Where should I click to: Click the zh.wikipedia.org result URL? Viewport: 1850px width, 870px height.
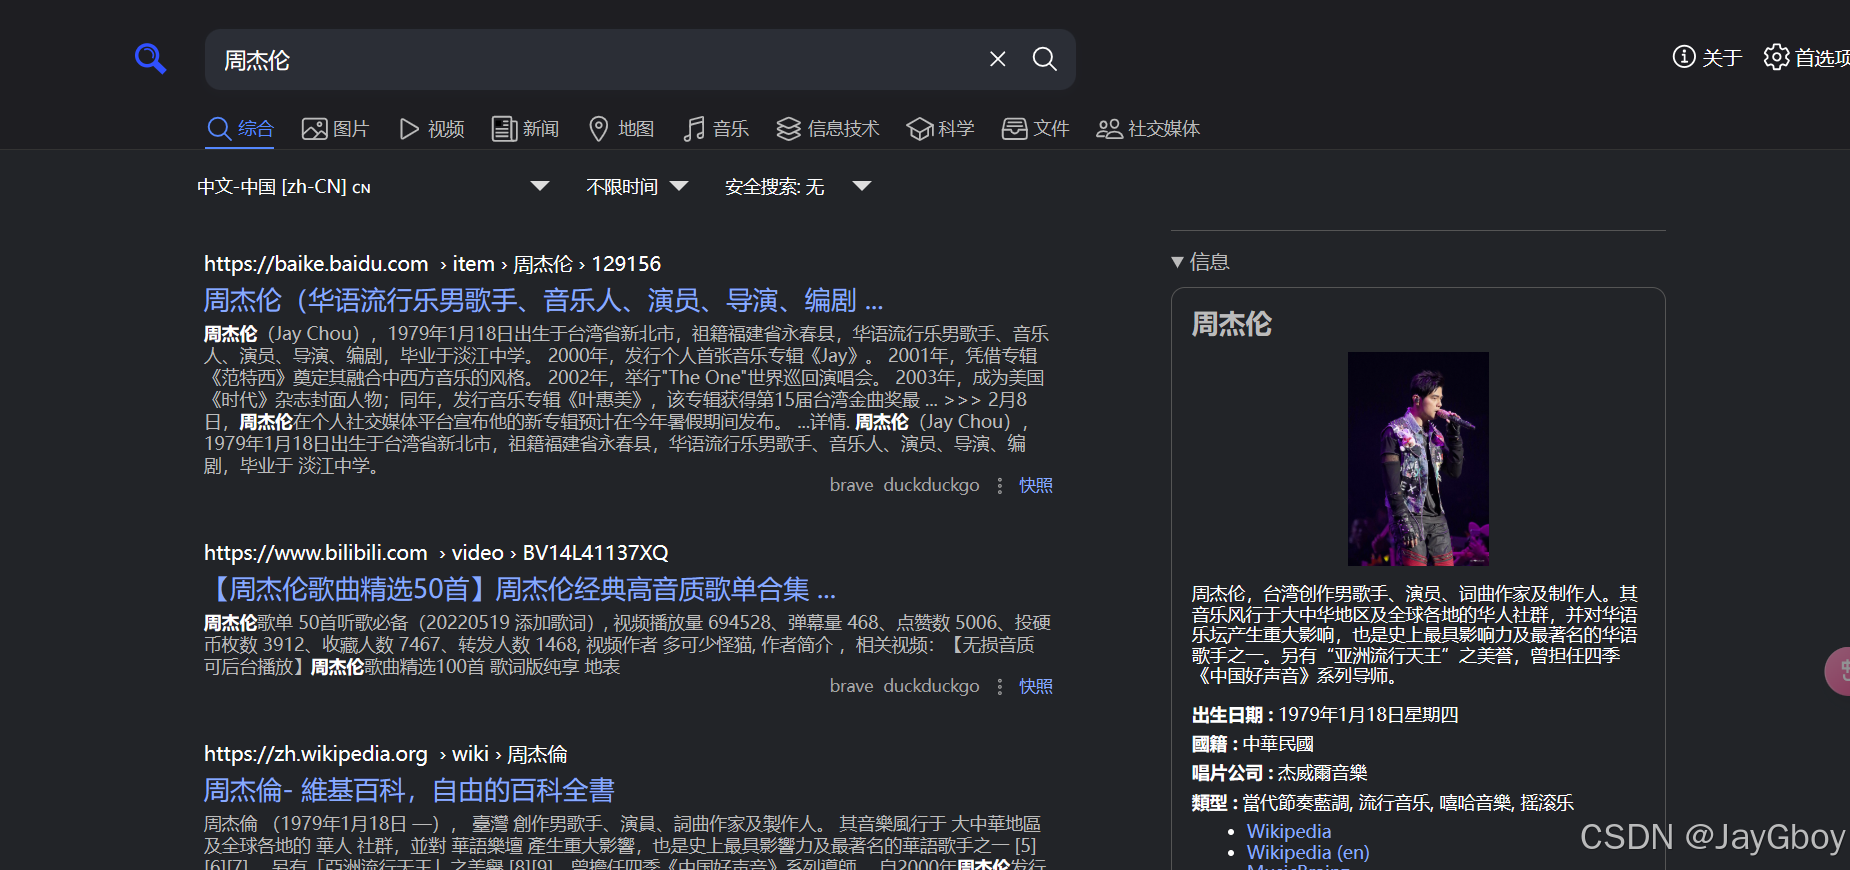click(x=385, y=754)
